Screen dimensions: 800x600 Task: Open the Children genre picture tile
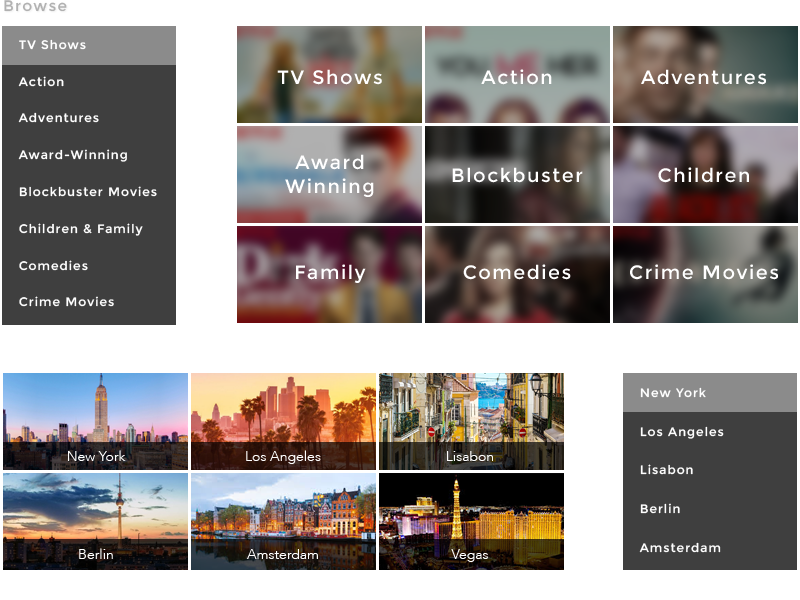(x=704, y=174)
